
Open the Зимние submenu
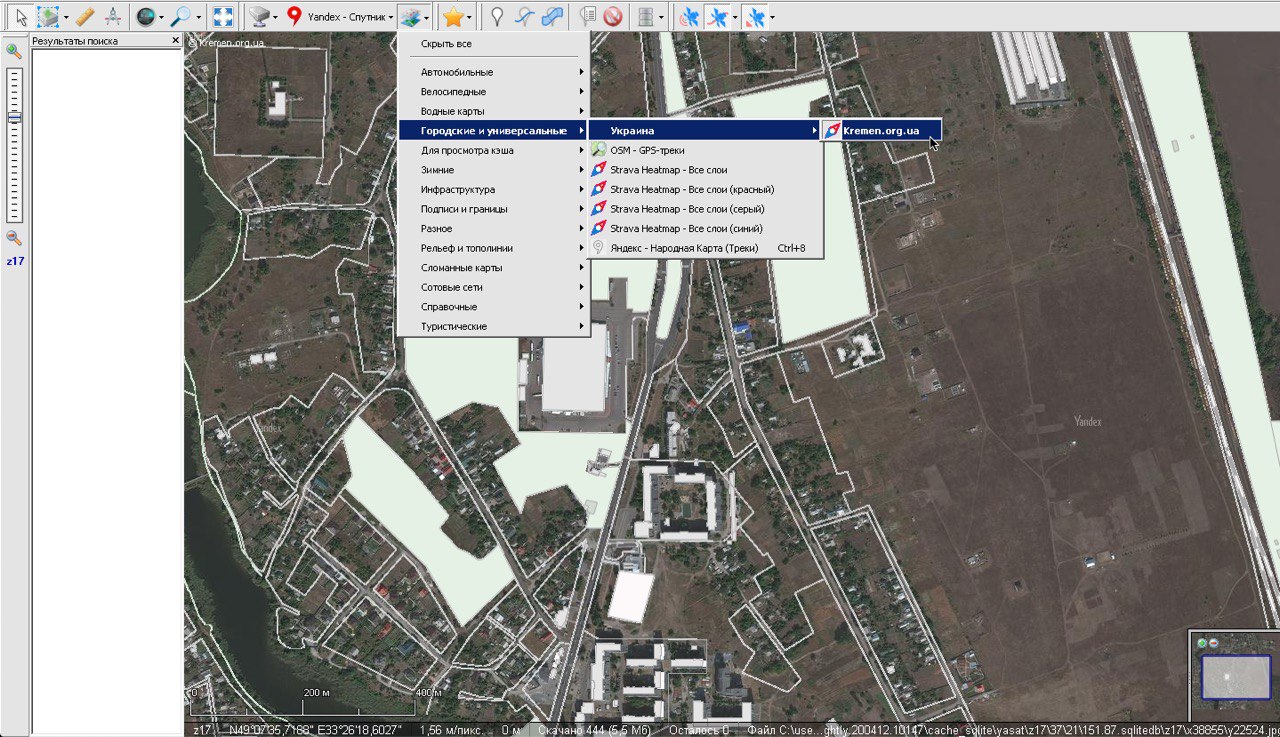[494, 170]
